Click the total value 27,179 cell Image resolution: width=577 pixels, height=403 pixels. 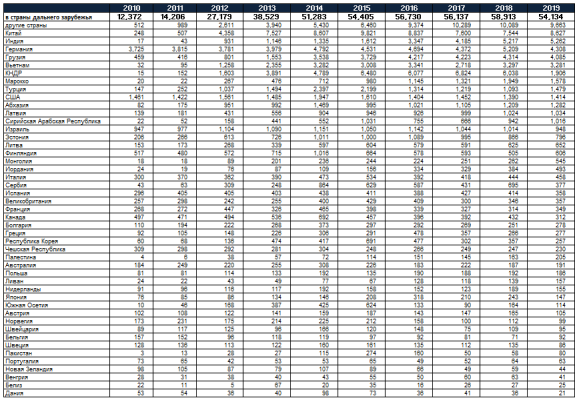[220, 17]
